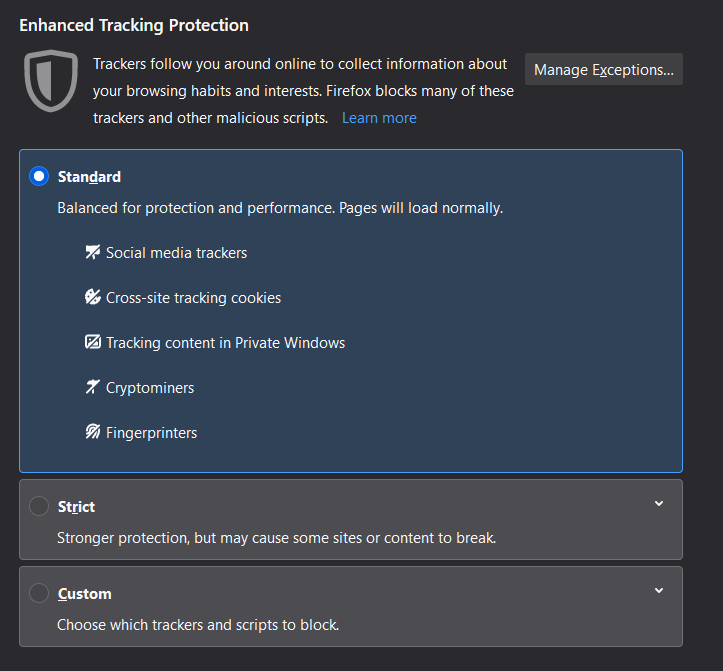
Task: Follow the Learn more link
Action: tap(379, 118)
